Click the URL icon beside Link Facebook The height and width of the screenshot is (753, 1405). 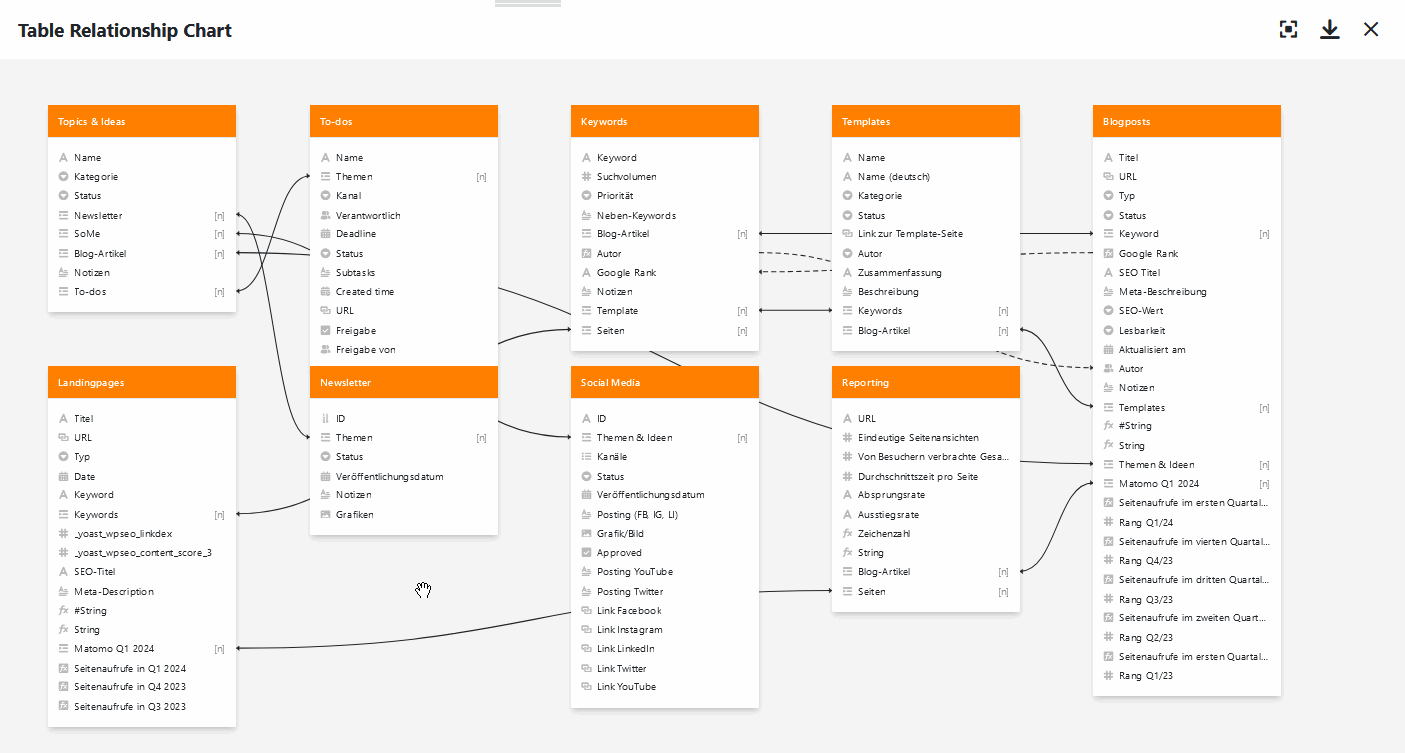pos(587,611)
